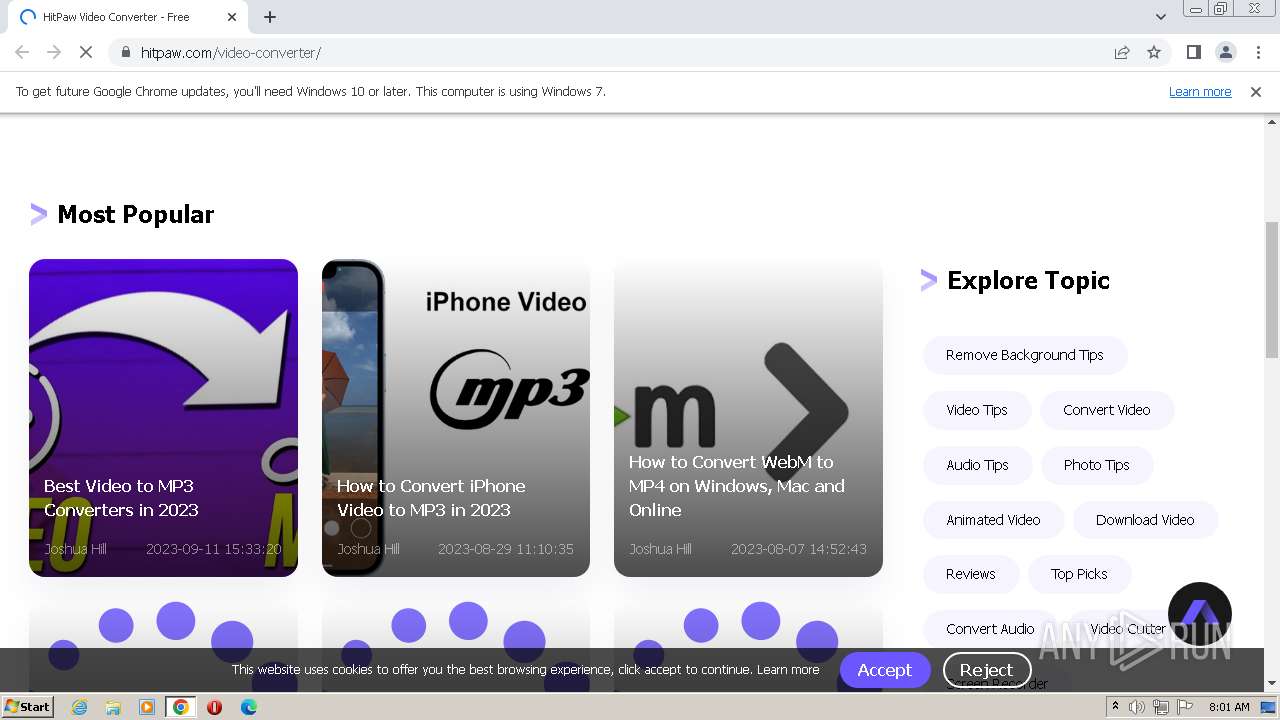Screen dimensions: 1280x720
Task: Select the Download Video topic
Action: (1145, 520)
